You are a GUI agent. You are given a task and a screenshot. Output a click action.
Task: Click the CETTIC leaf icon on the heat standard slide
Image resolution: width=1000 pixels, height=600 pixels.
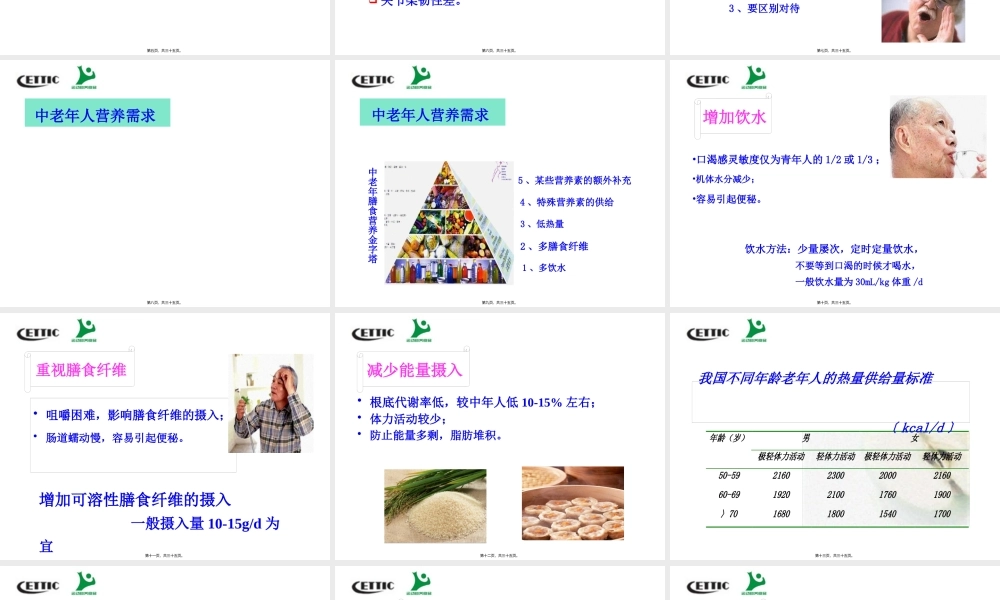(x=755, y=328)
